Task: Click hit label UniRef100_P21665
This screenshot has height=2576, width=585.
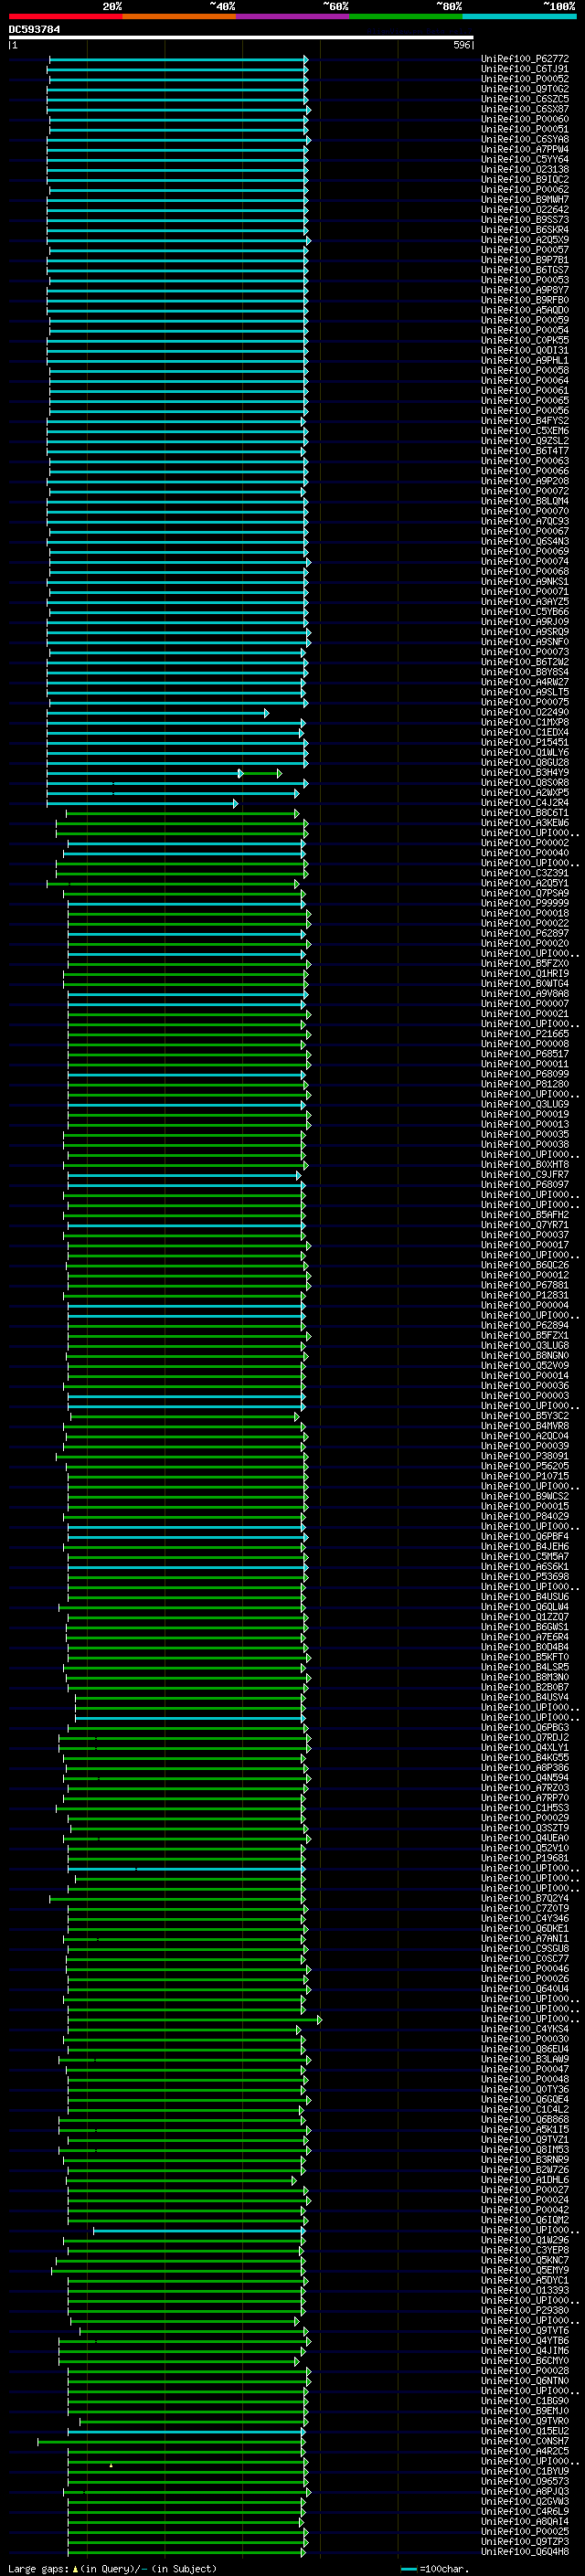Action: [525, 1033]
